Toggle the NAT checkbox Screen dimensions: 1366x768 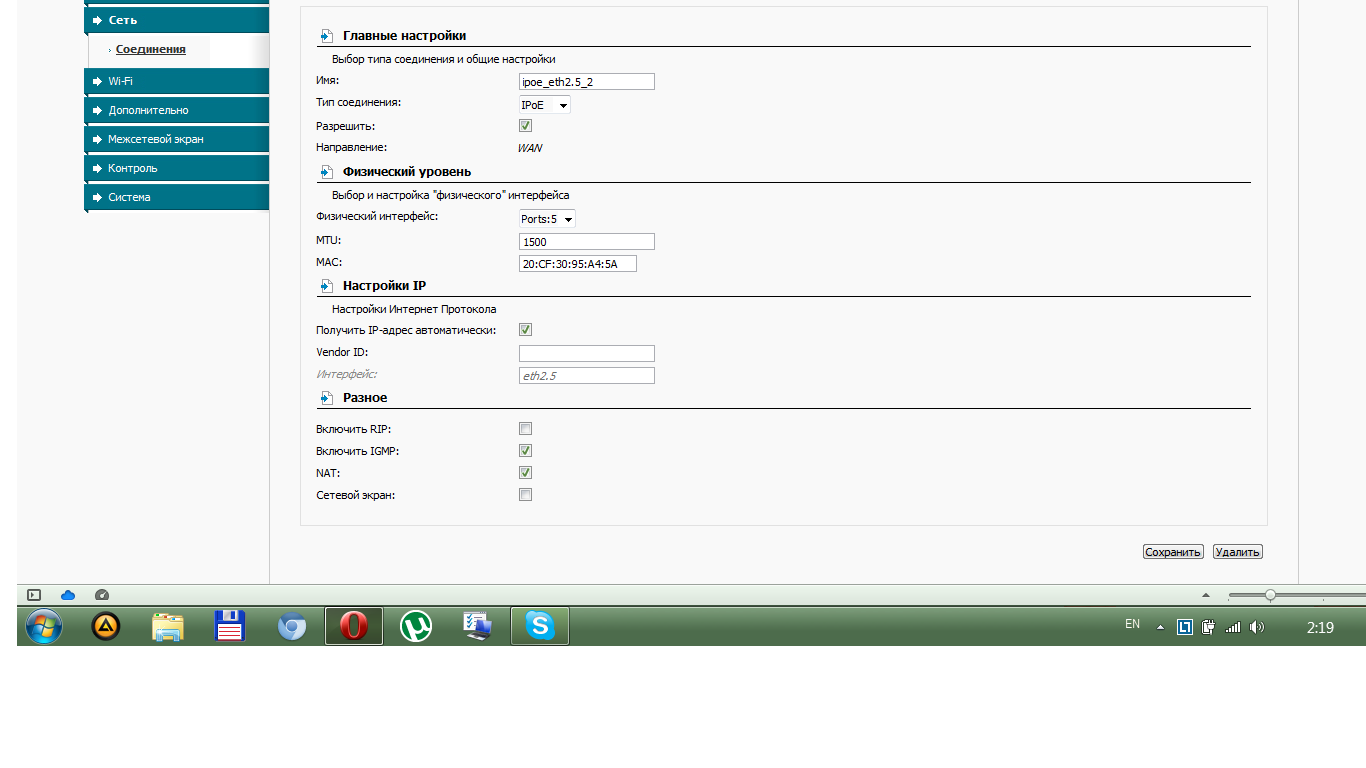click(525, 473)
